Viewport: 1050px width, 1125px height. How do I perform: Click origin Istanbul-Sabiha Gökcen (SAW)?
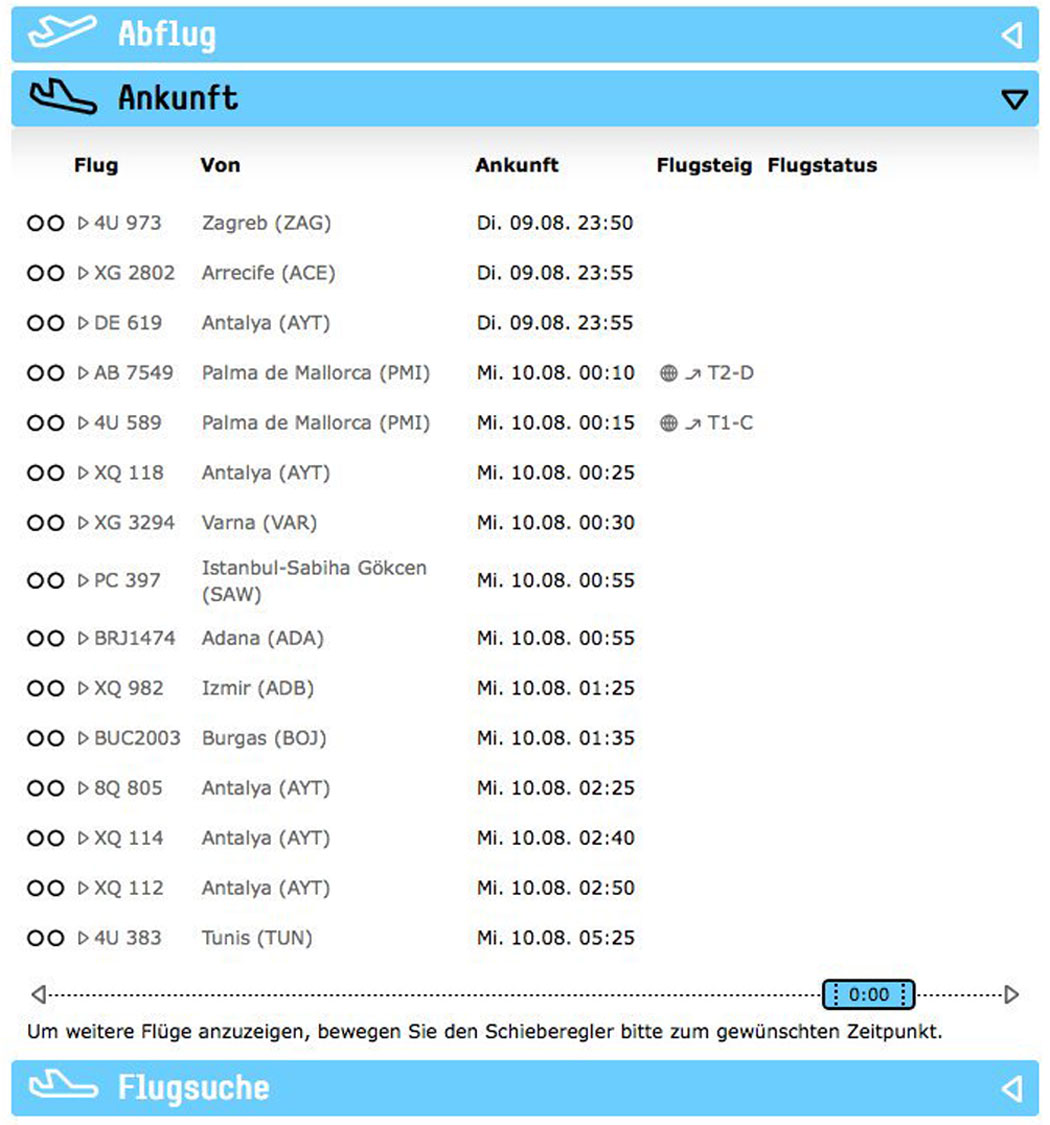coord(314,581)
